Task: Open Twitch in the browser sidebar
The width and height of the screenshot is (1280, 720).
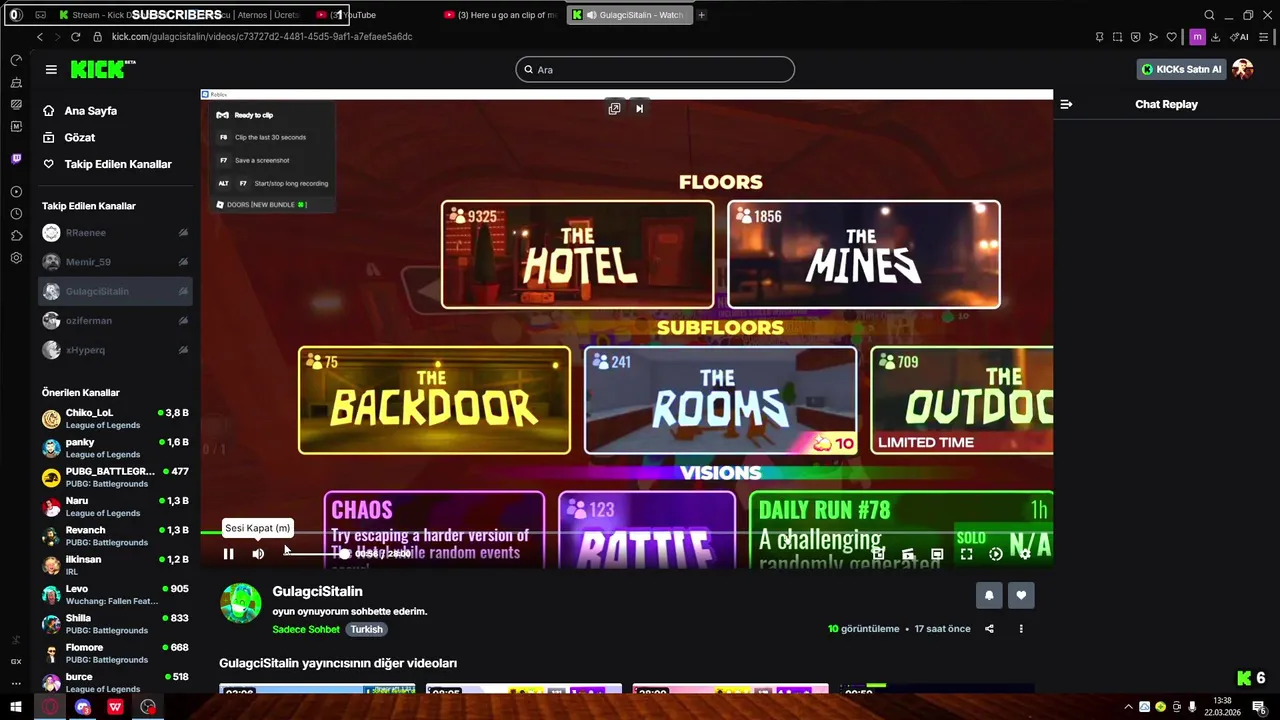Action: (16, 159)
